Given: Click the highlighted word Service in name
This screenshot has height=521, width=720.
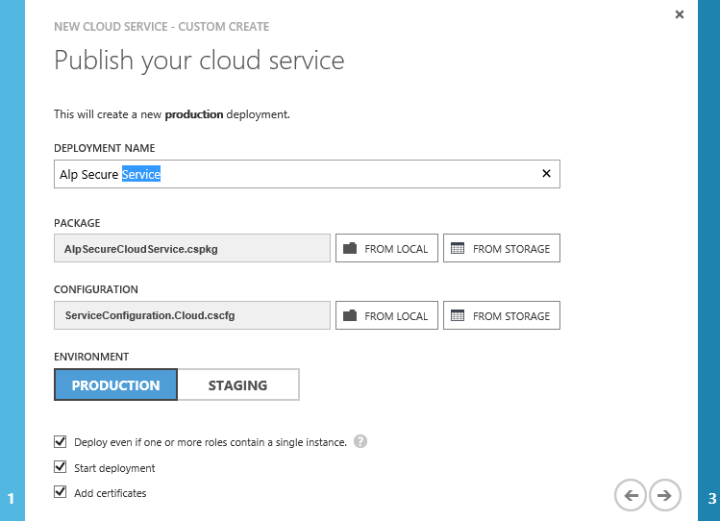Looking at the screenshot, I should tap(141, 175).
